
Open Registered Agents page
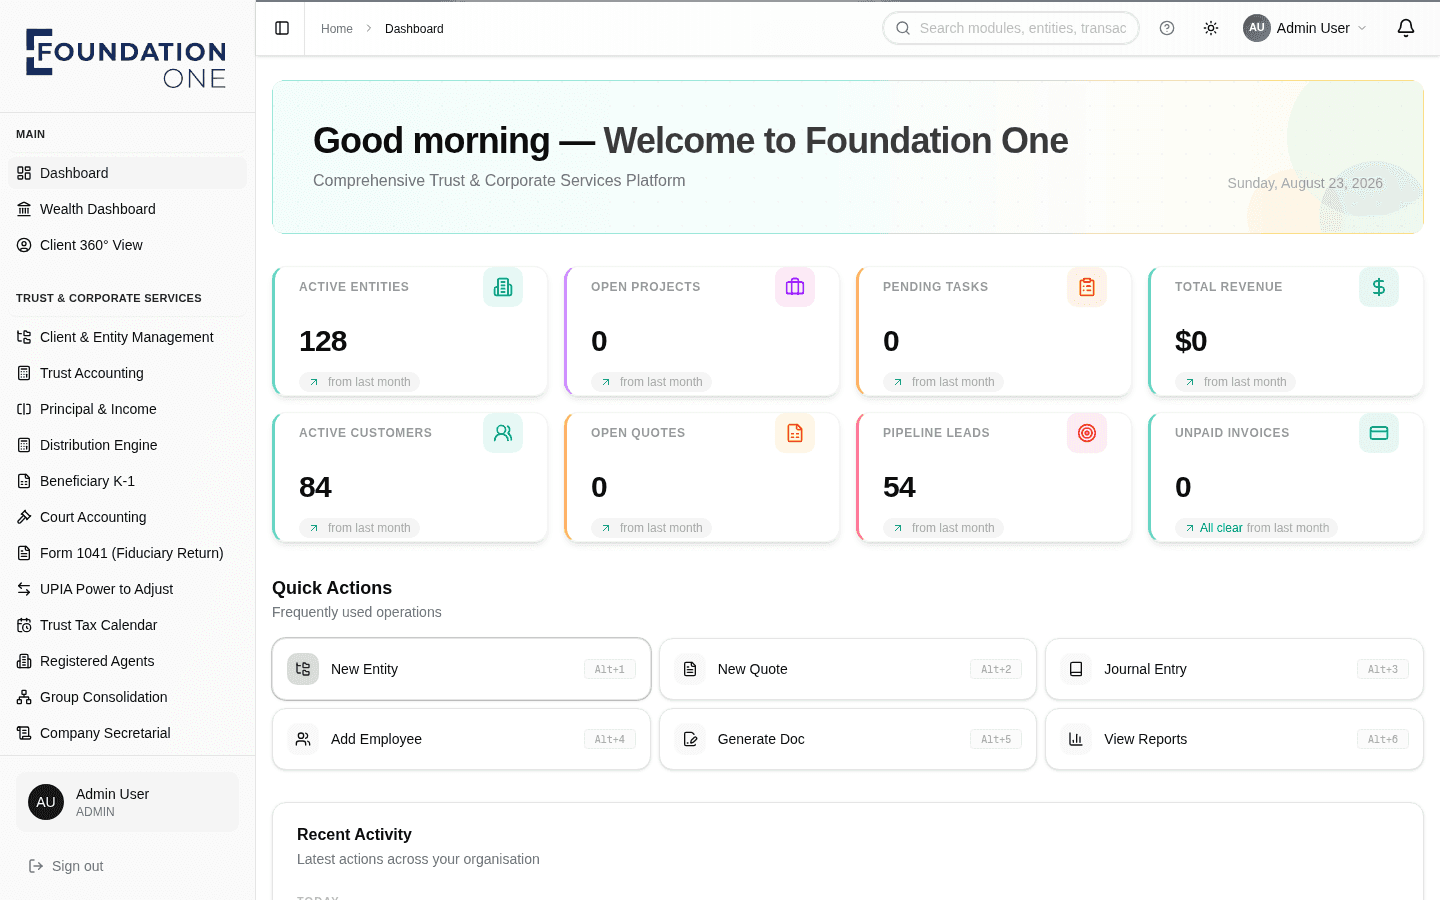click(127, 661)
